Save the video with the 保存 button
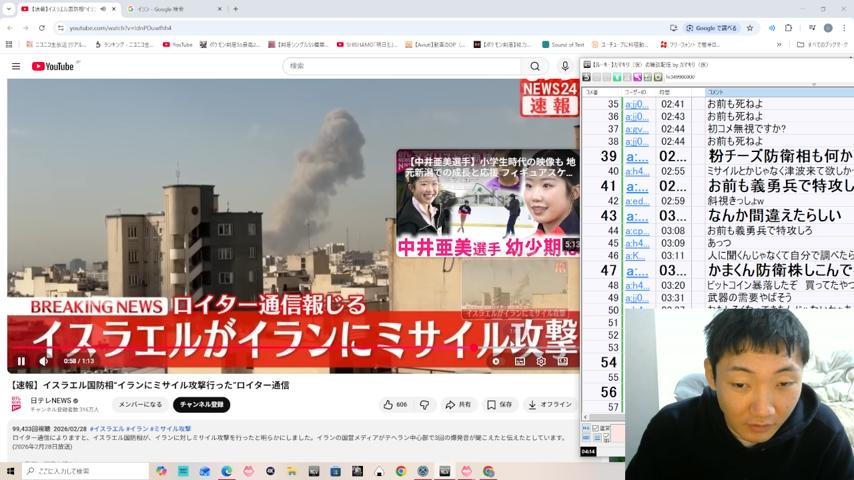 (x=499, y=404)
